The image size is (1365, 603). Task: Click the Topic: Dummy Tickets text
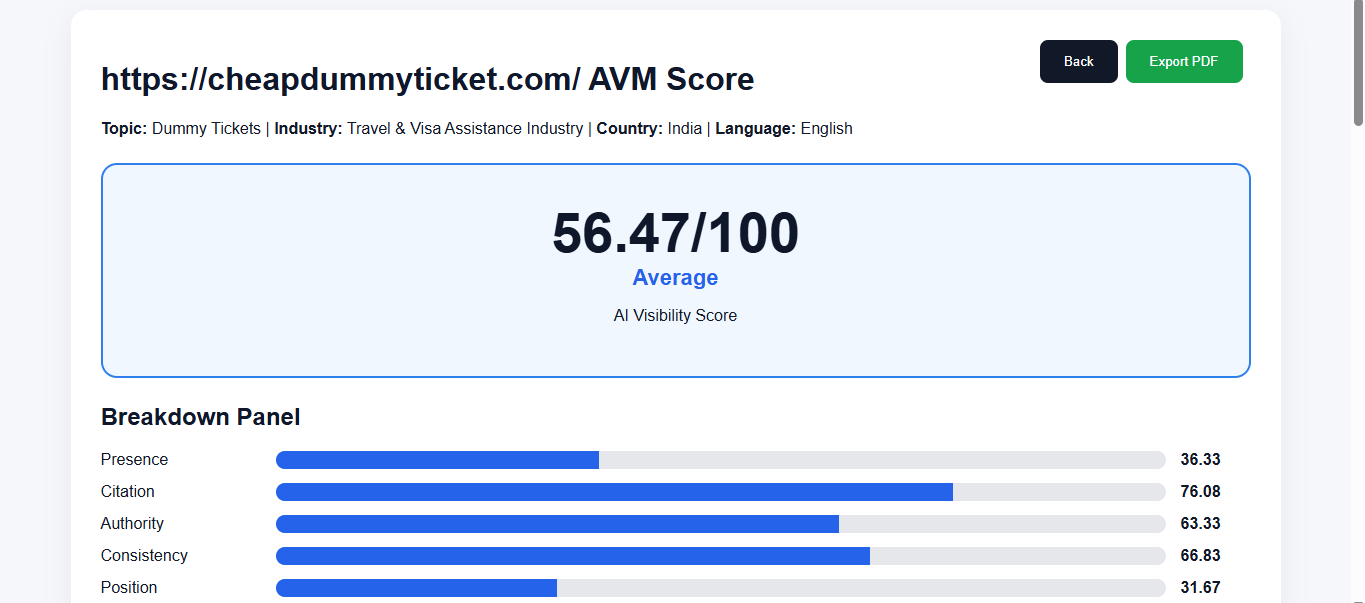click(x=181, y=128)
